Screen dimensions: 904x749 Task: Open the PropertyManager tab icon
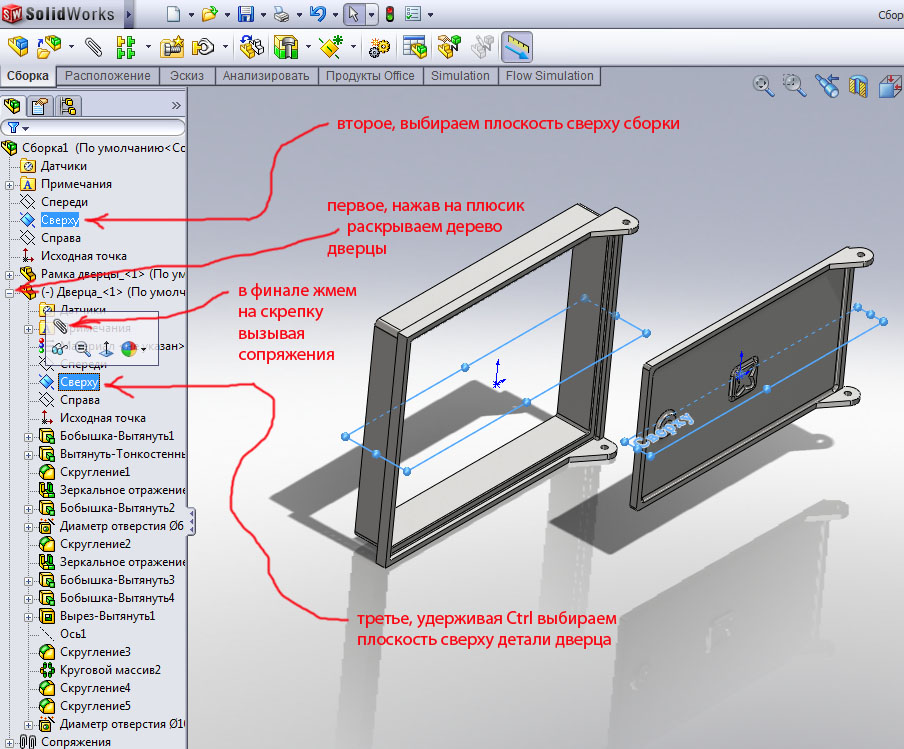(x=40, y=105)
